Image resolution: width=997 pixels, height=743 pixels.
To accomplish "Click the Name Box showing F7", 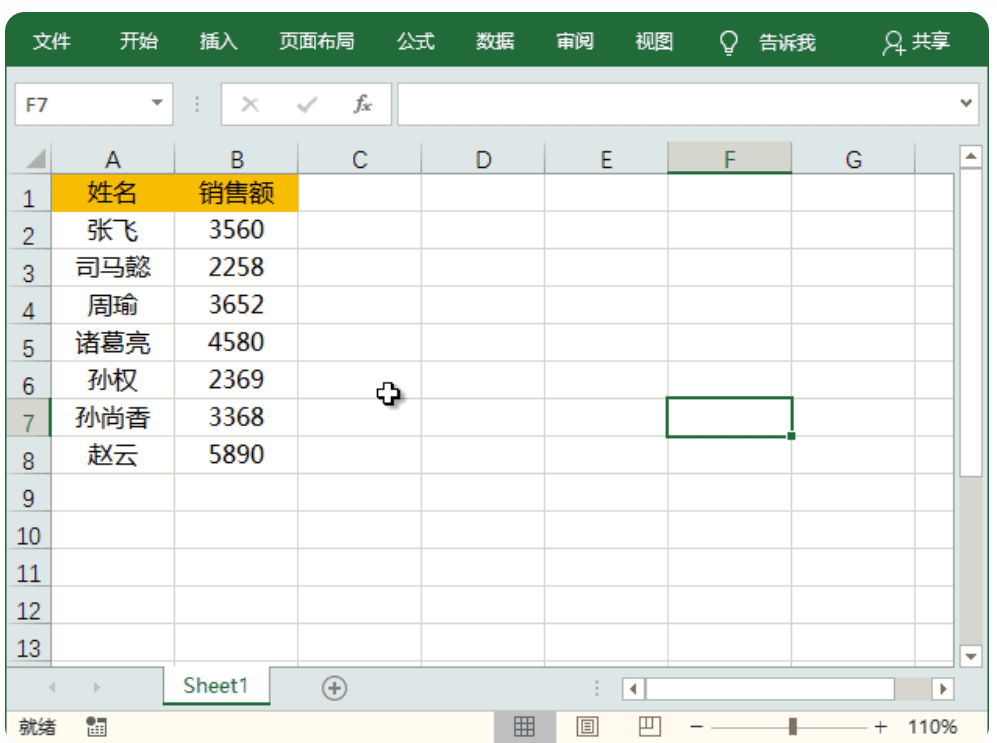I will 81,104.
